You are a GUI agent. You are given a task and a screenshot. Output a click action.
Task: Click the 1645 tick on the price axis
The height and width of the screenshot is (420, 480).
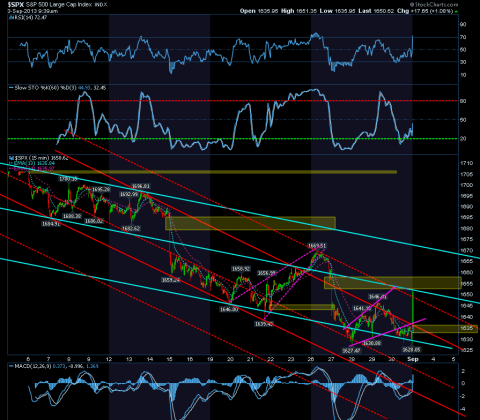[467, 305]
